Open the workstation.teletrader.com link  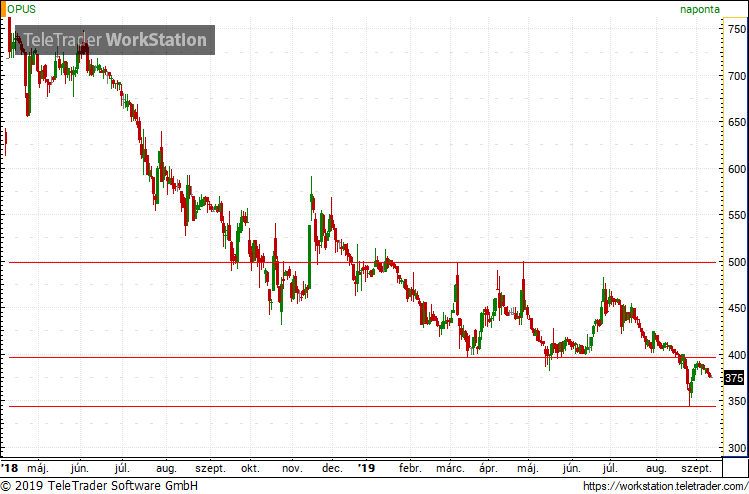665,486
